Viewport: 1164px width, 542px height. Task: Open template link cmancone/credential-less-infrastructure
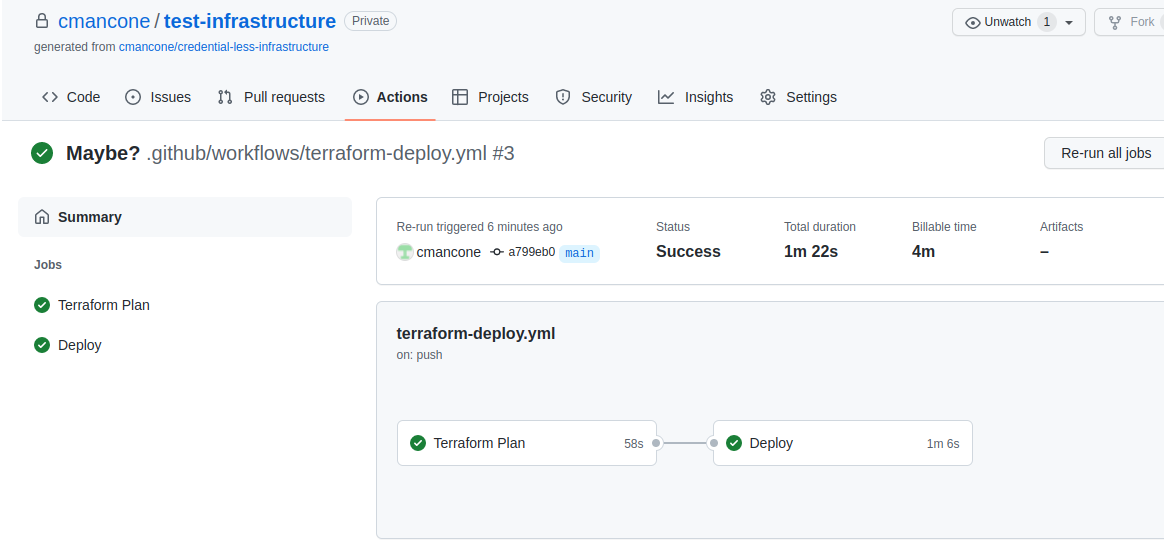pos(223,47)
